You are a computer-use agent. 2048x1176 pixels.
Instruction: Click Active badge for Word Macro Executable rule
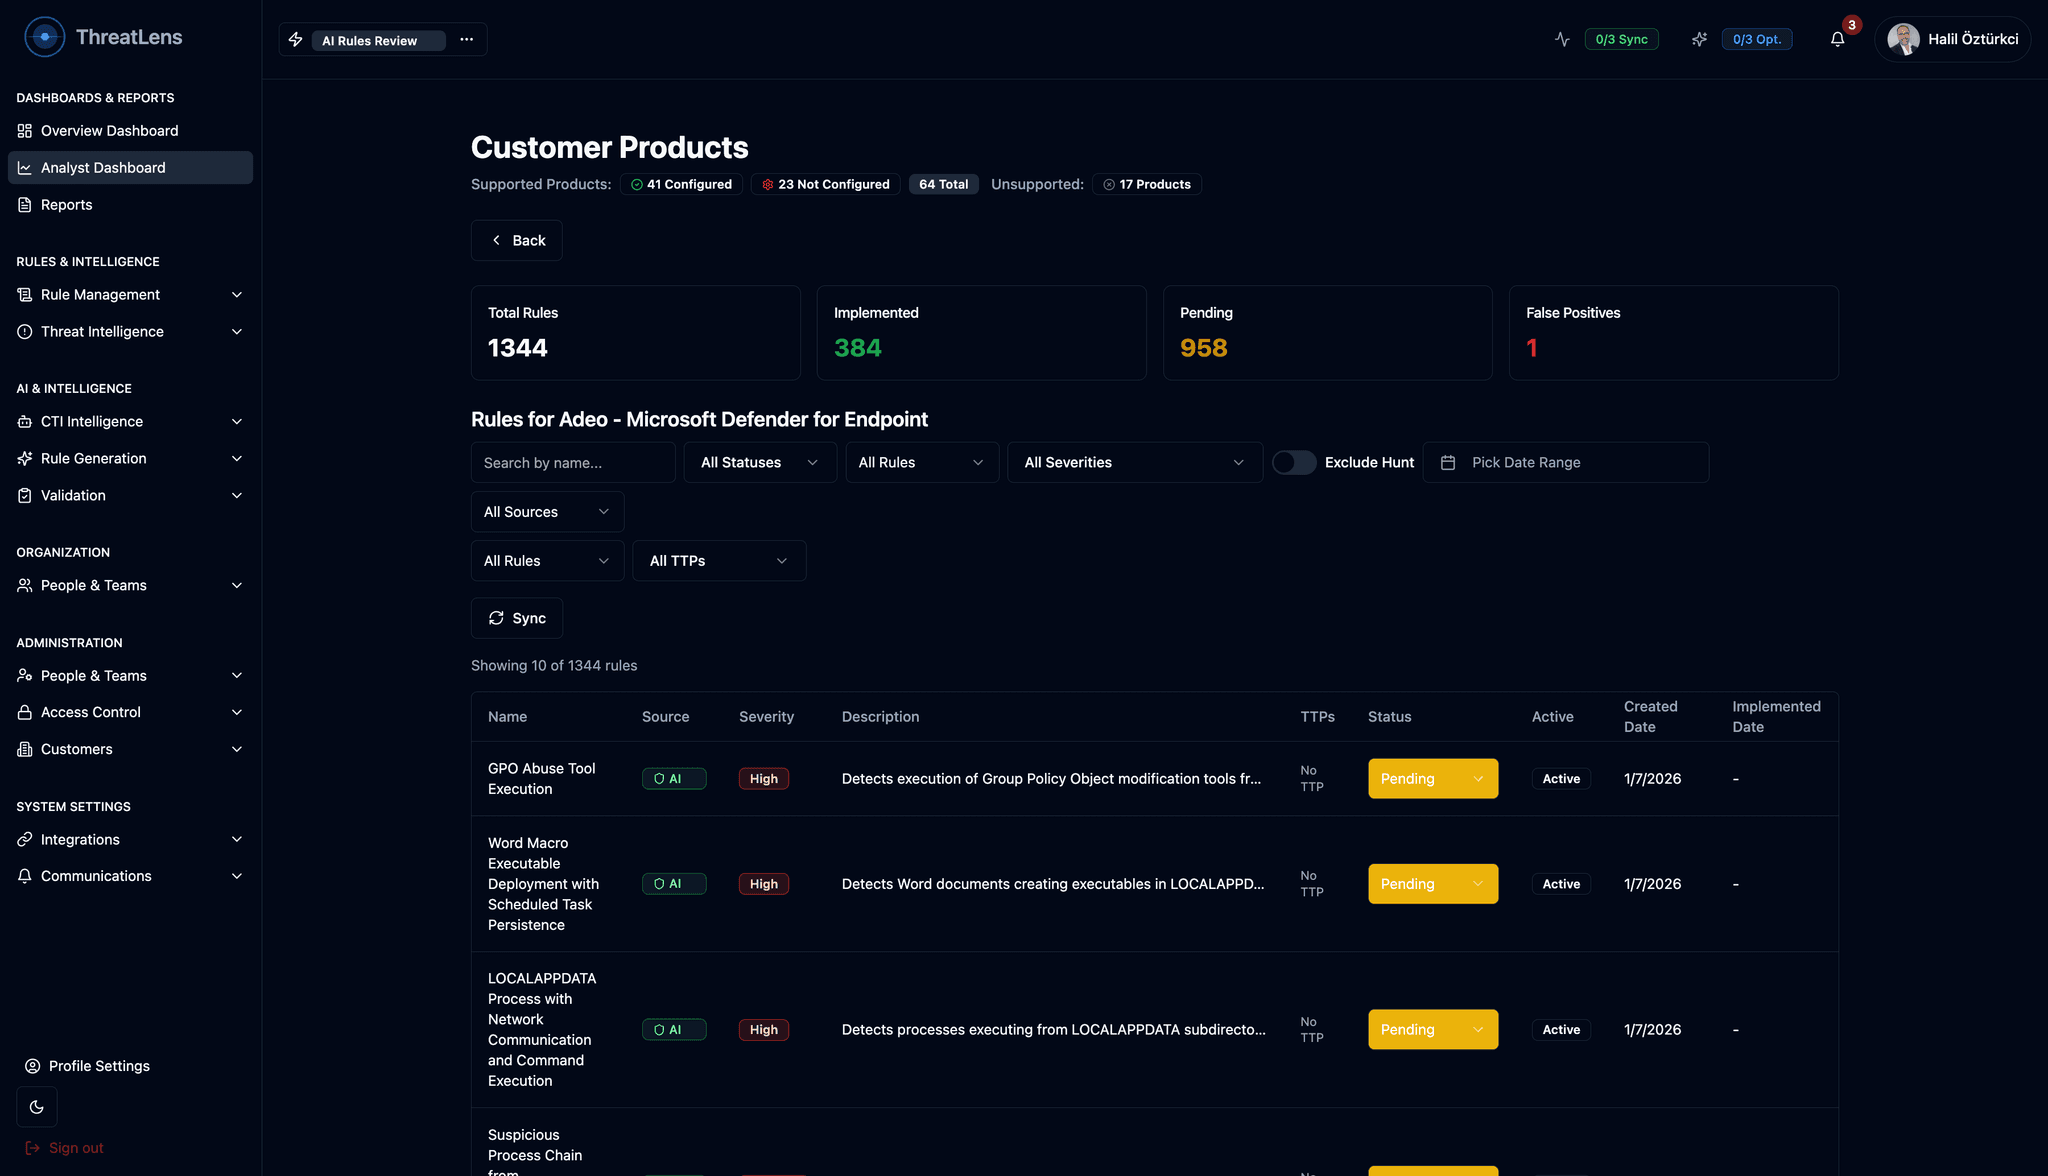point(1561,884)
